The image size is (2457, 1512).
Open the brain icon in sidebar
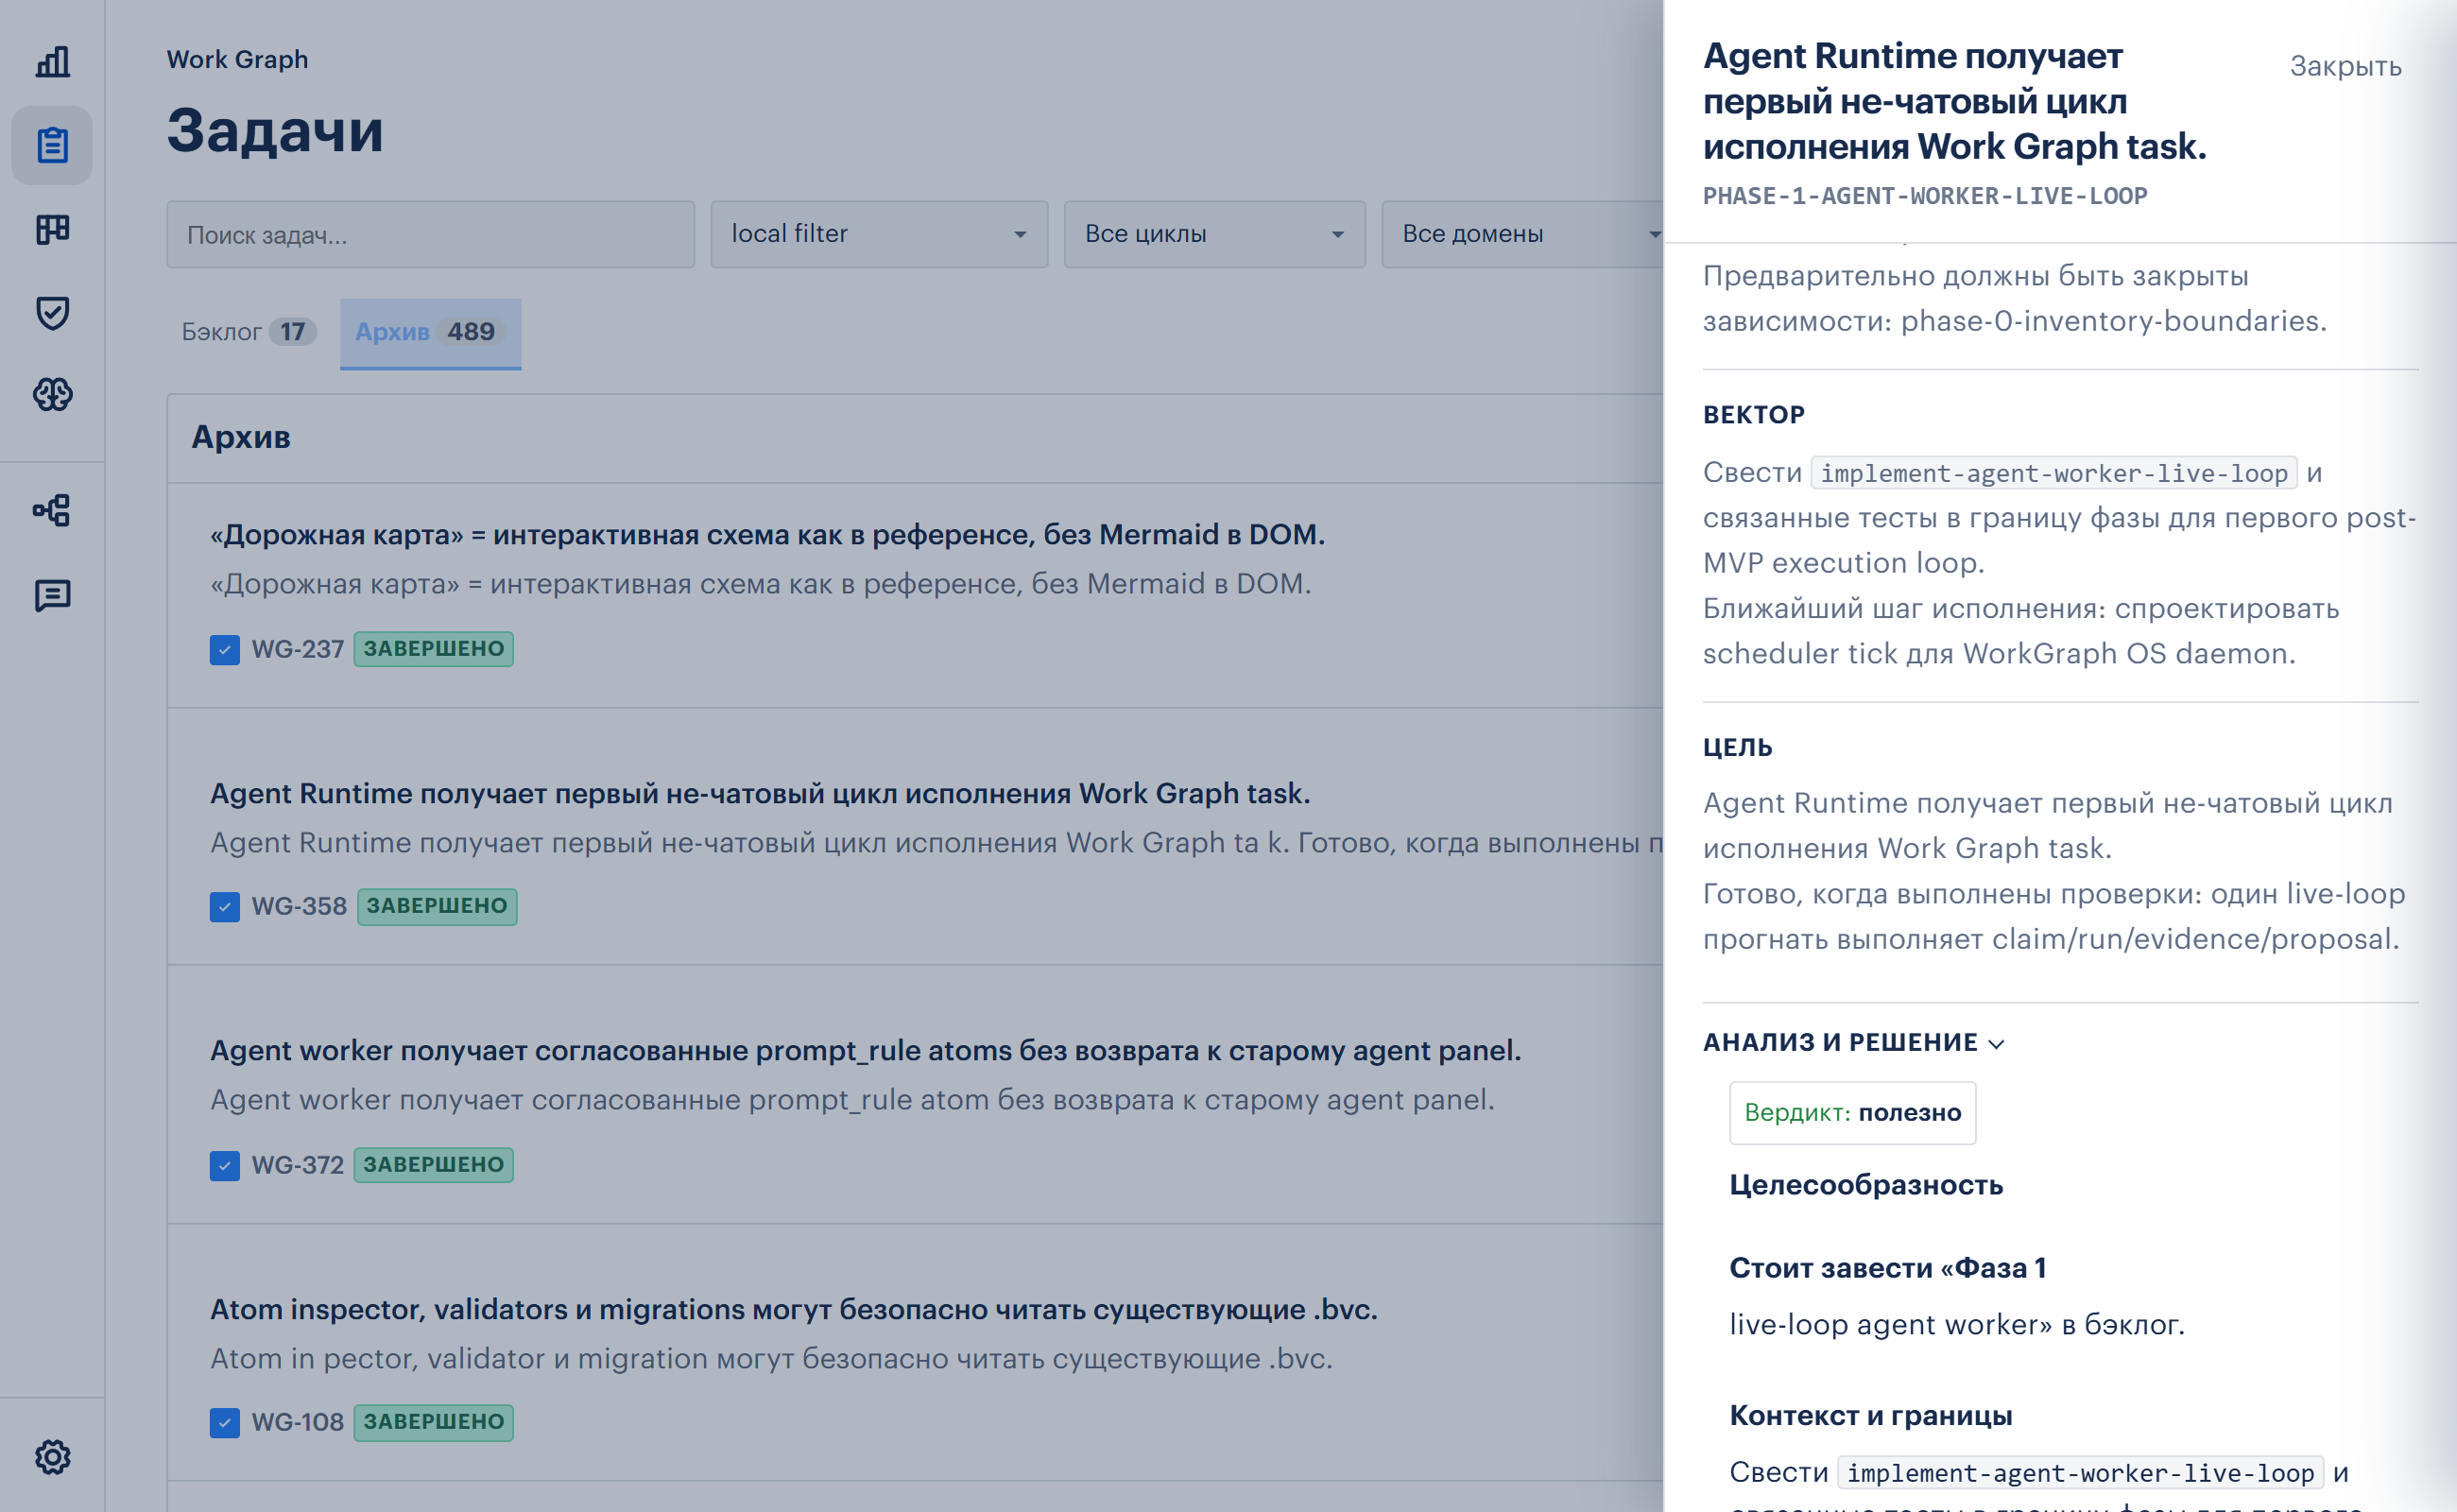coord(52,395)
